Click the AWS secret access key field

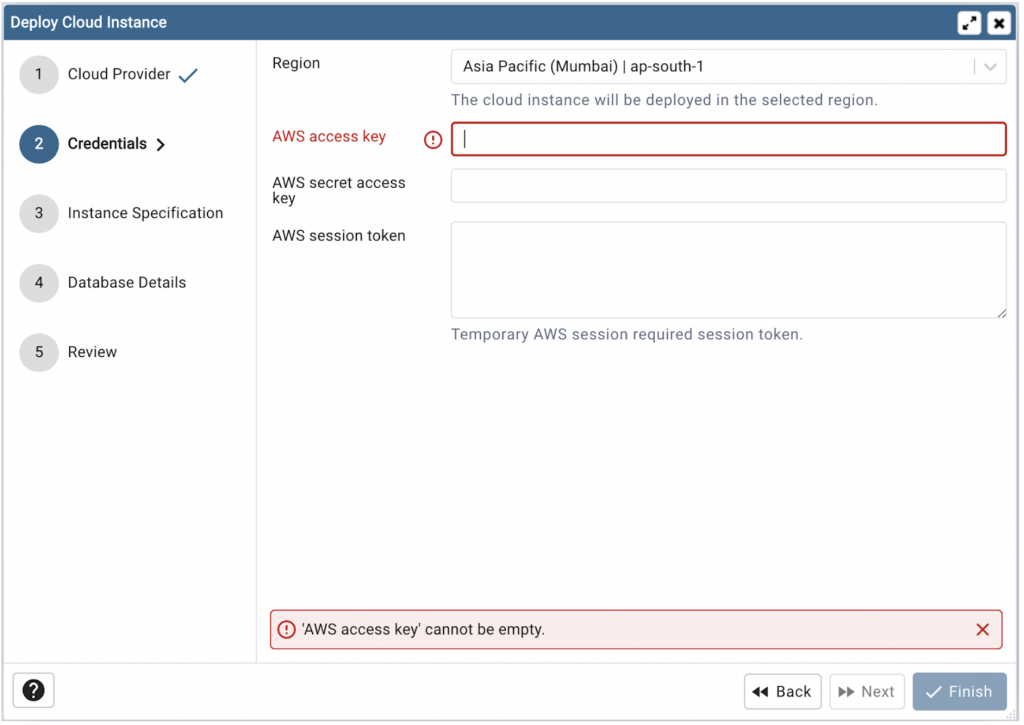[728, 186]
